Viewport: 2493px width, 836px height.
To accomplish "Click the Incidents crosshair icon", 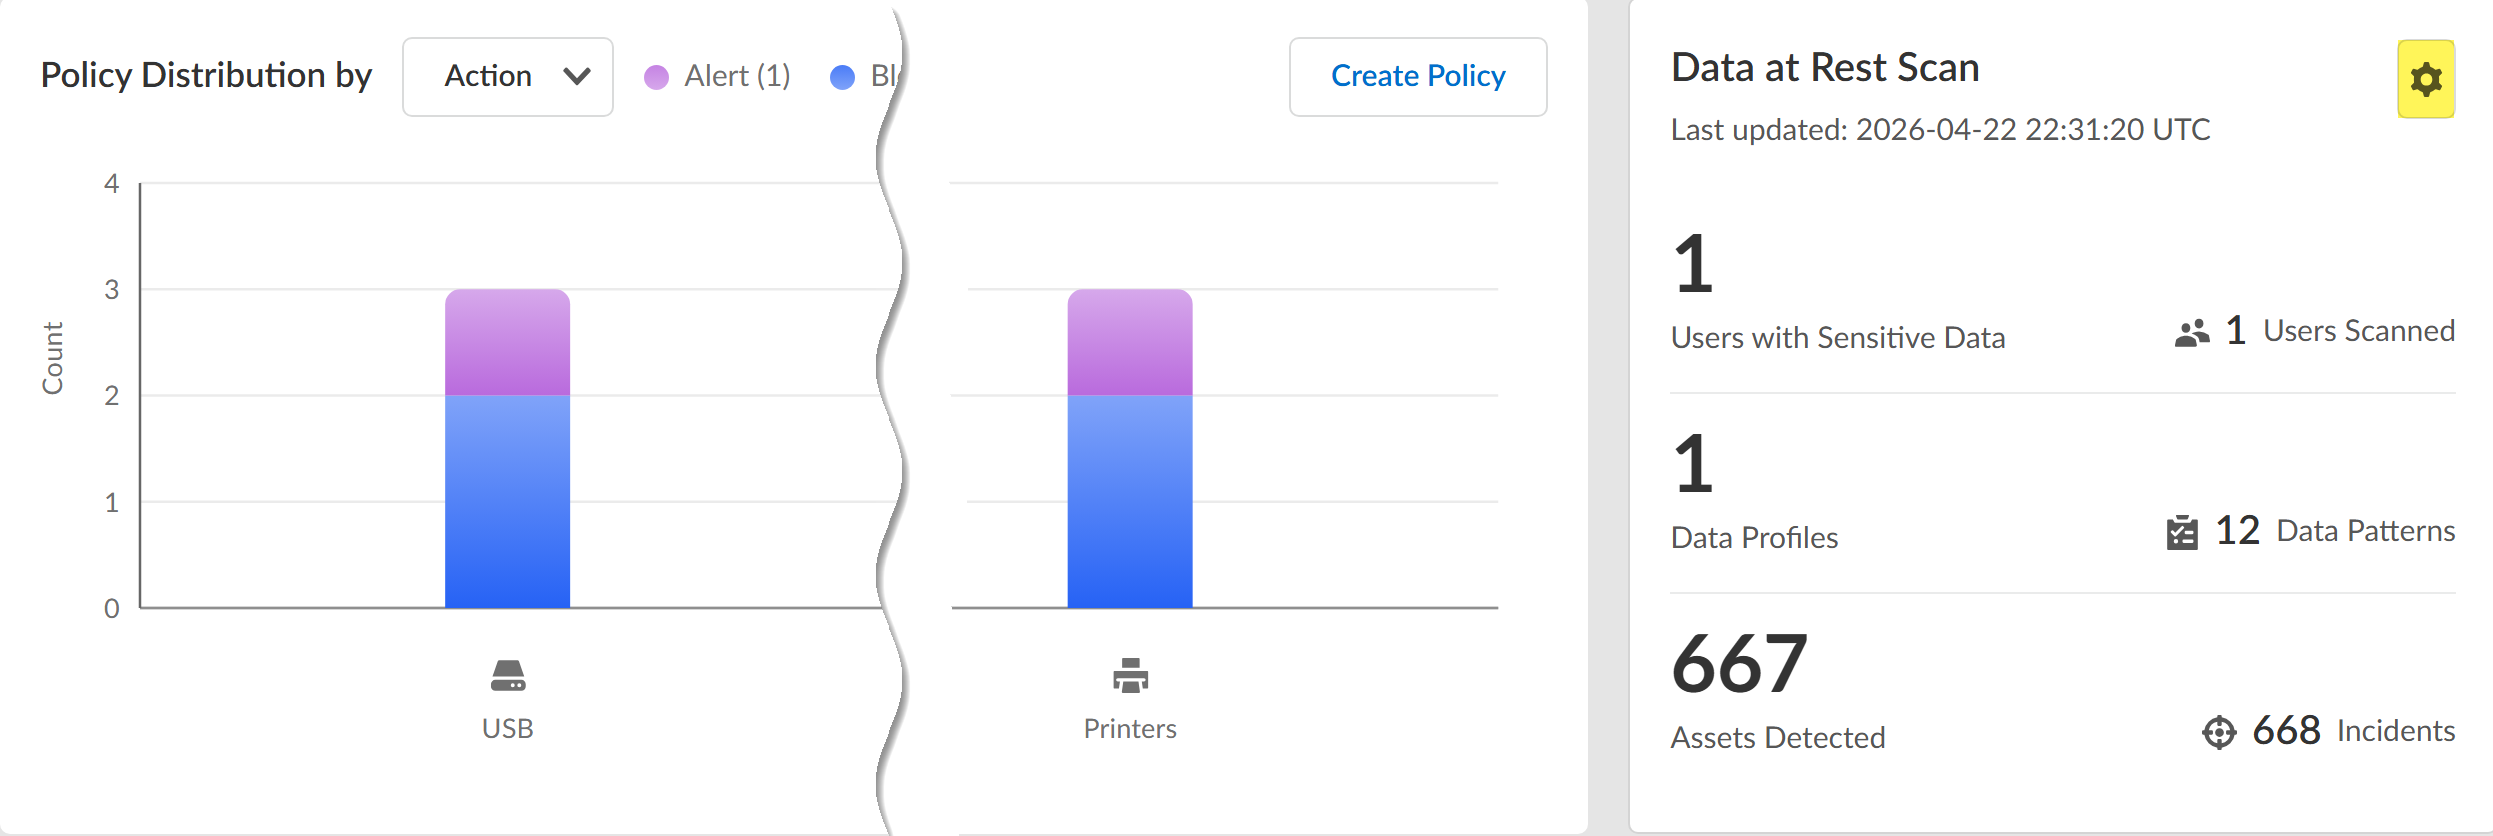I will (2218, 732).
